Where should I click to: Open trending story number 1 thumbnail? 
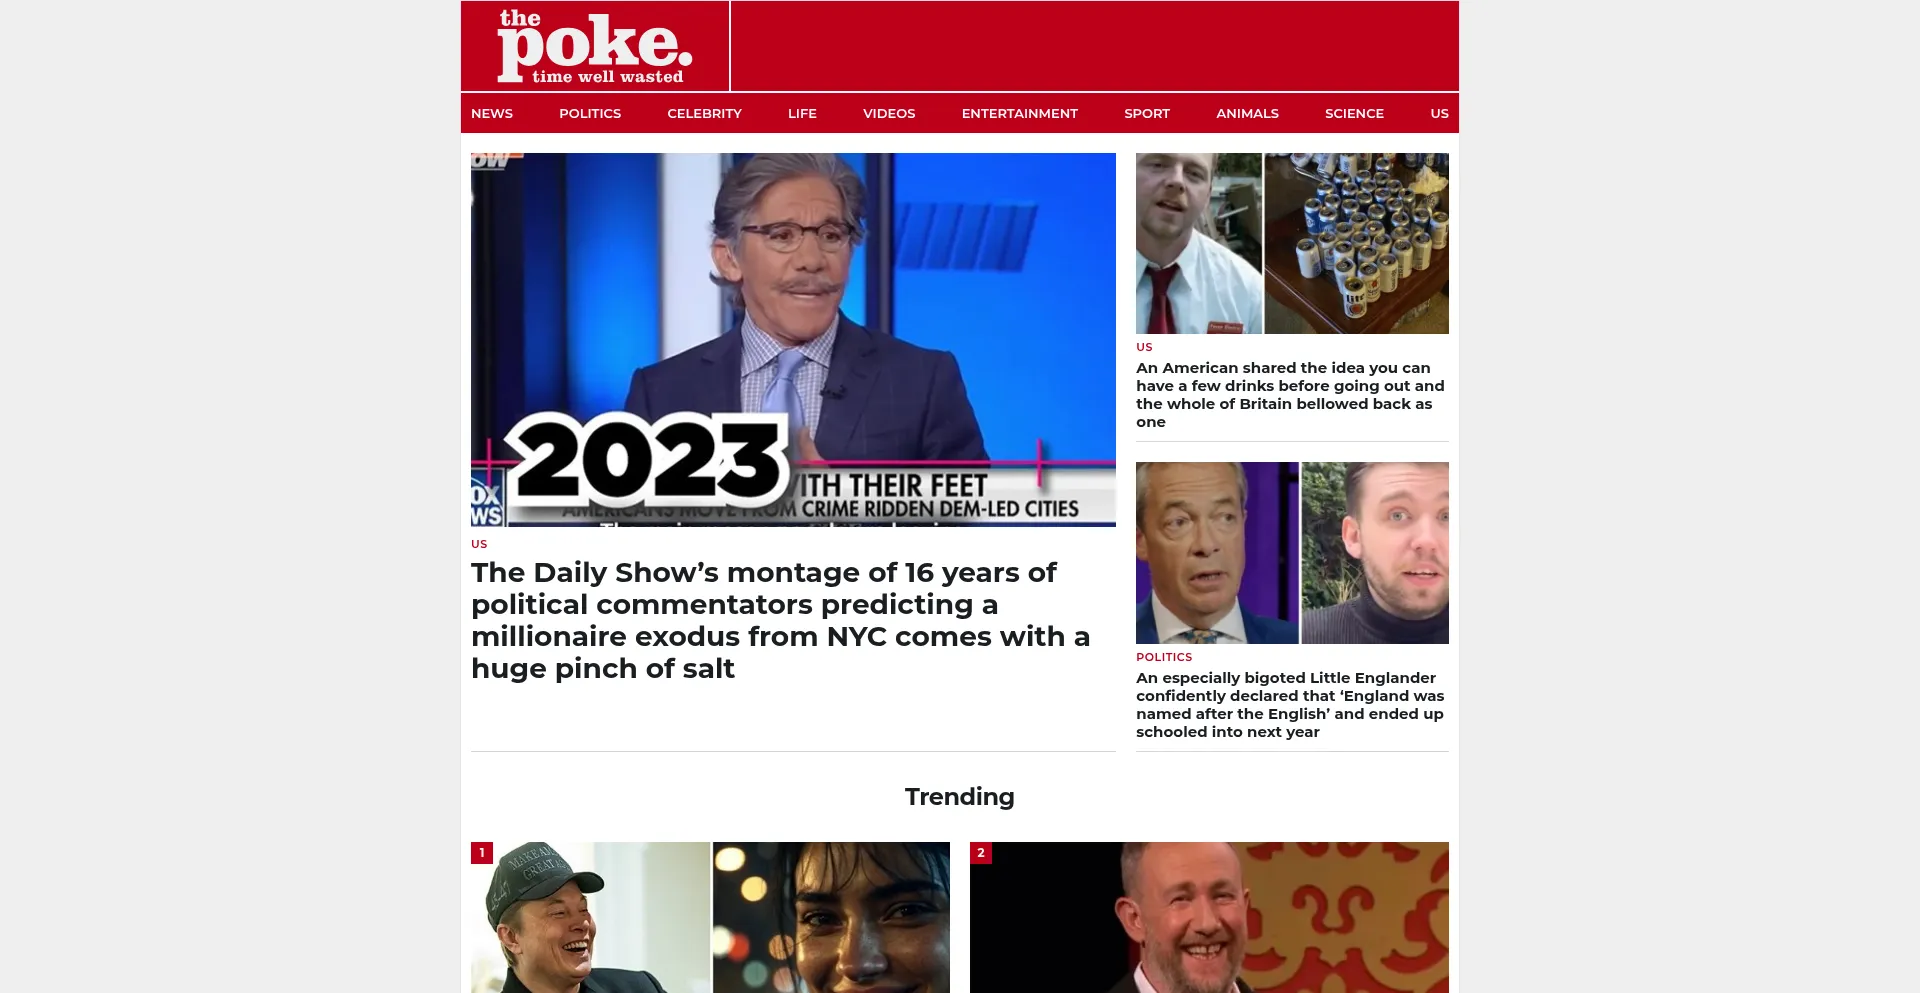pos(710,917)
